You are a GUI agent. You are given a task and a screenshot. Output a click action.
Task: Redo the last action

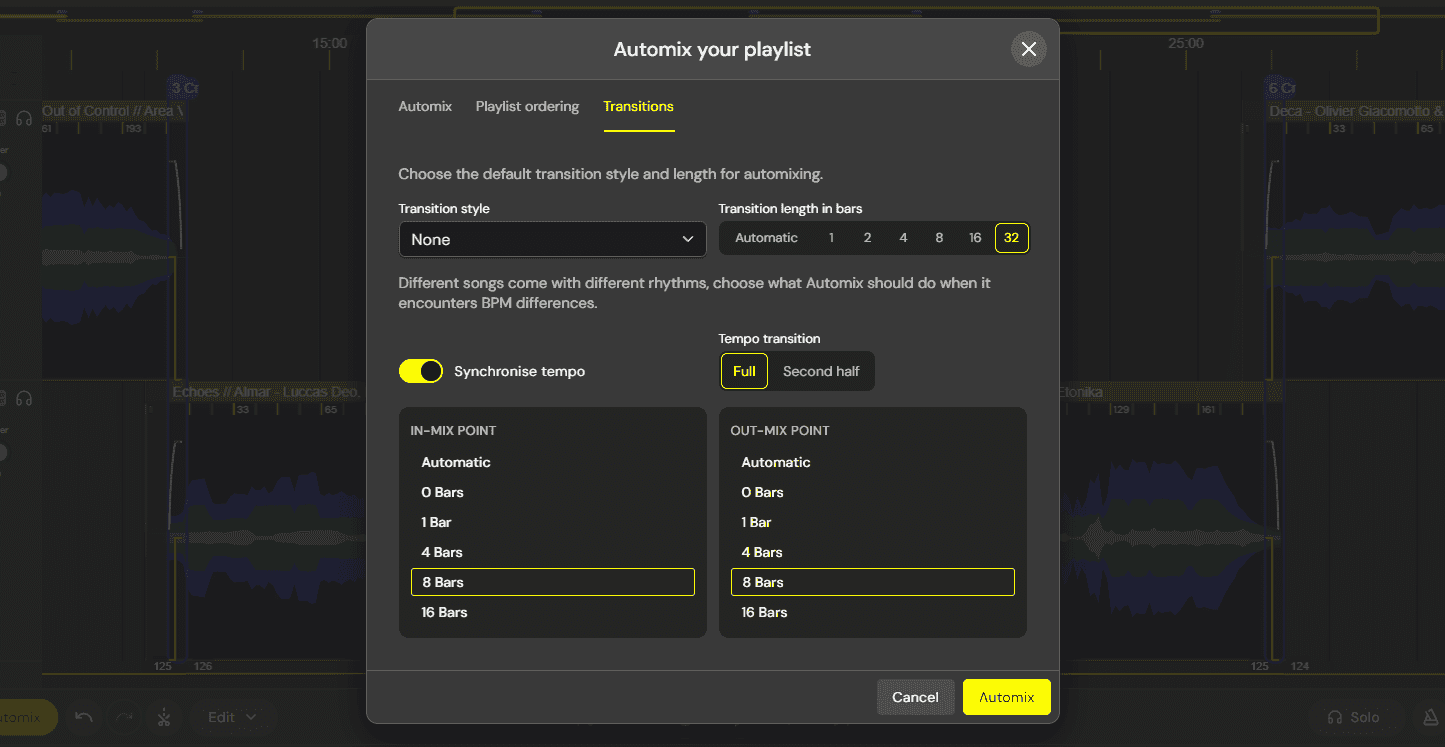pyautogui.click(x=124, y=717)
